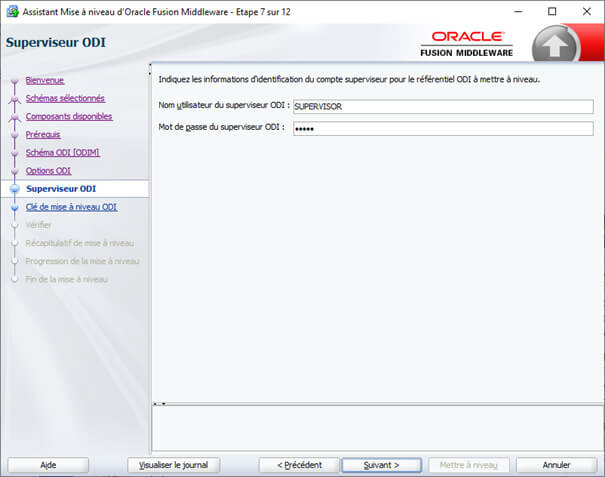Maximize the upgrade assistant window
This screenshot has width=605, height=477.
click(552, 12)
